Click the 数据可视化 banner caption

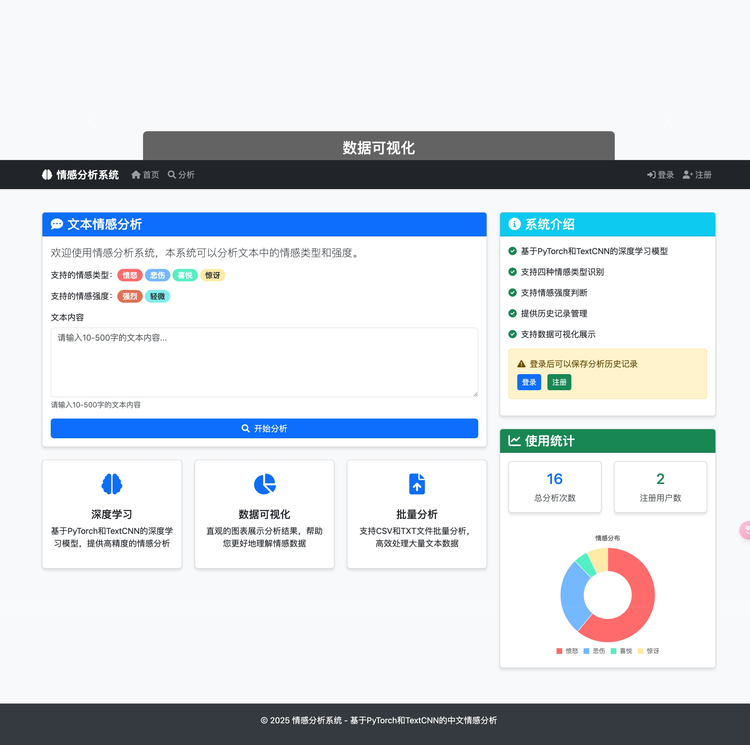point(378,148)
